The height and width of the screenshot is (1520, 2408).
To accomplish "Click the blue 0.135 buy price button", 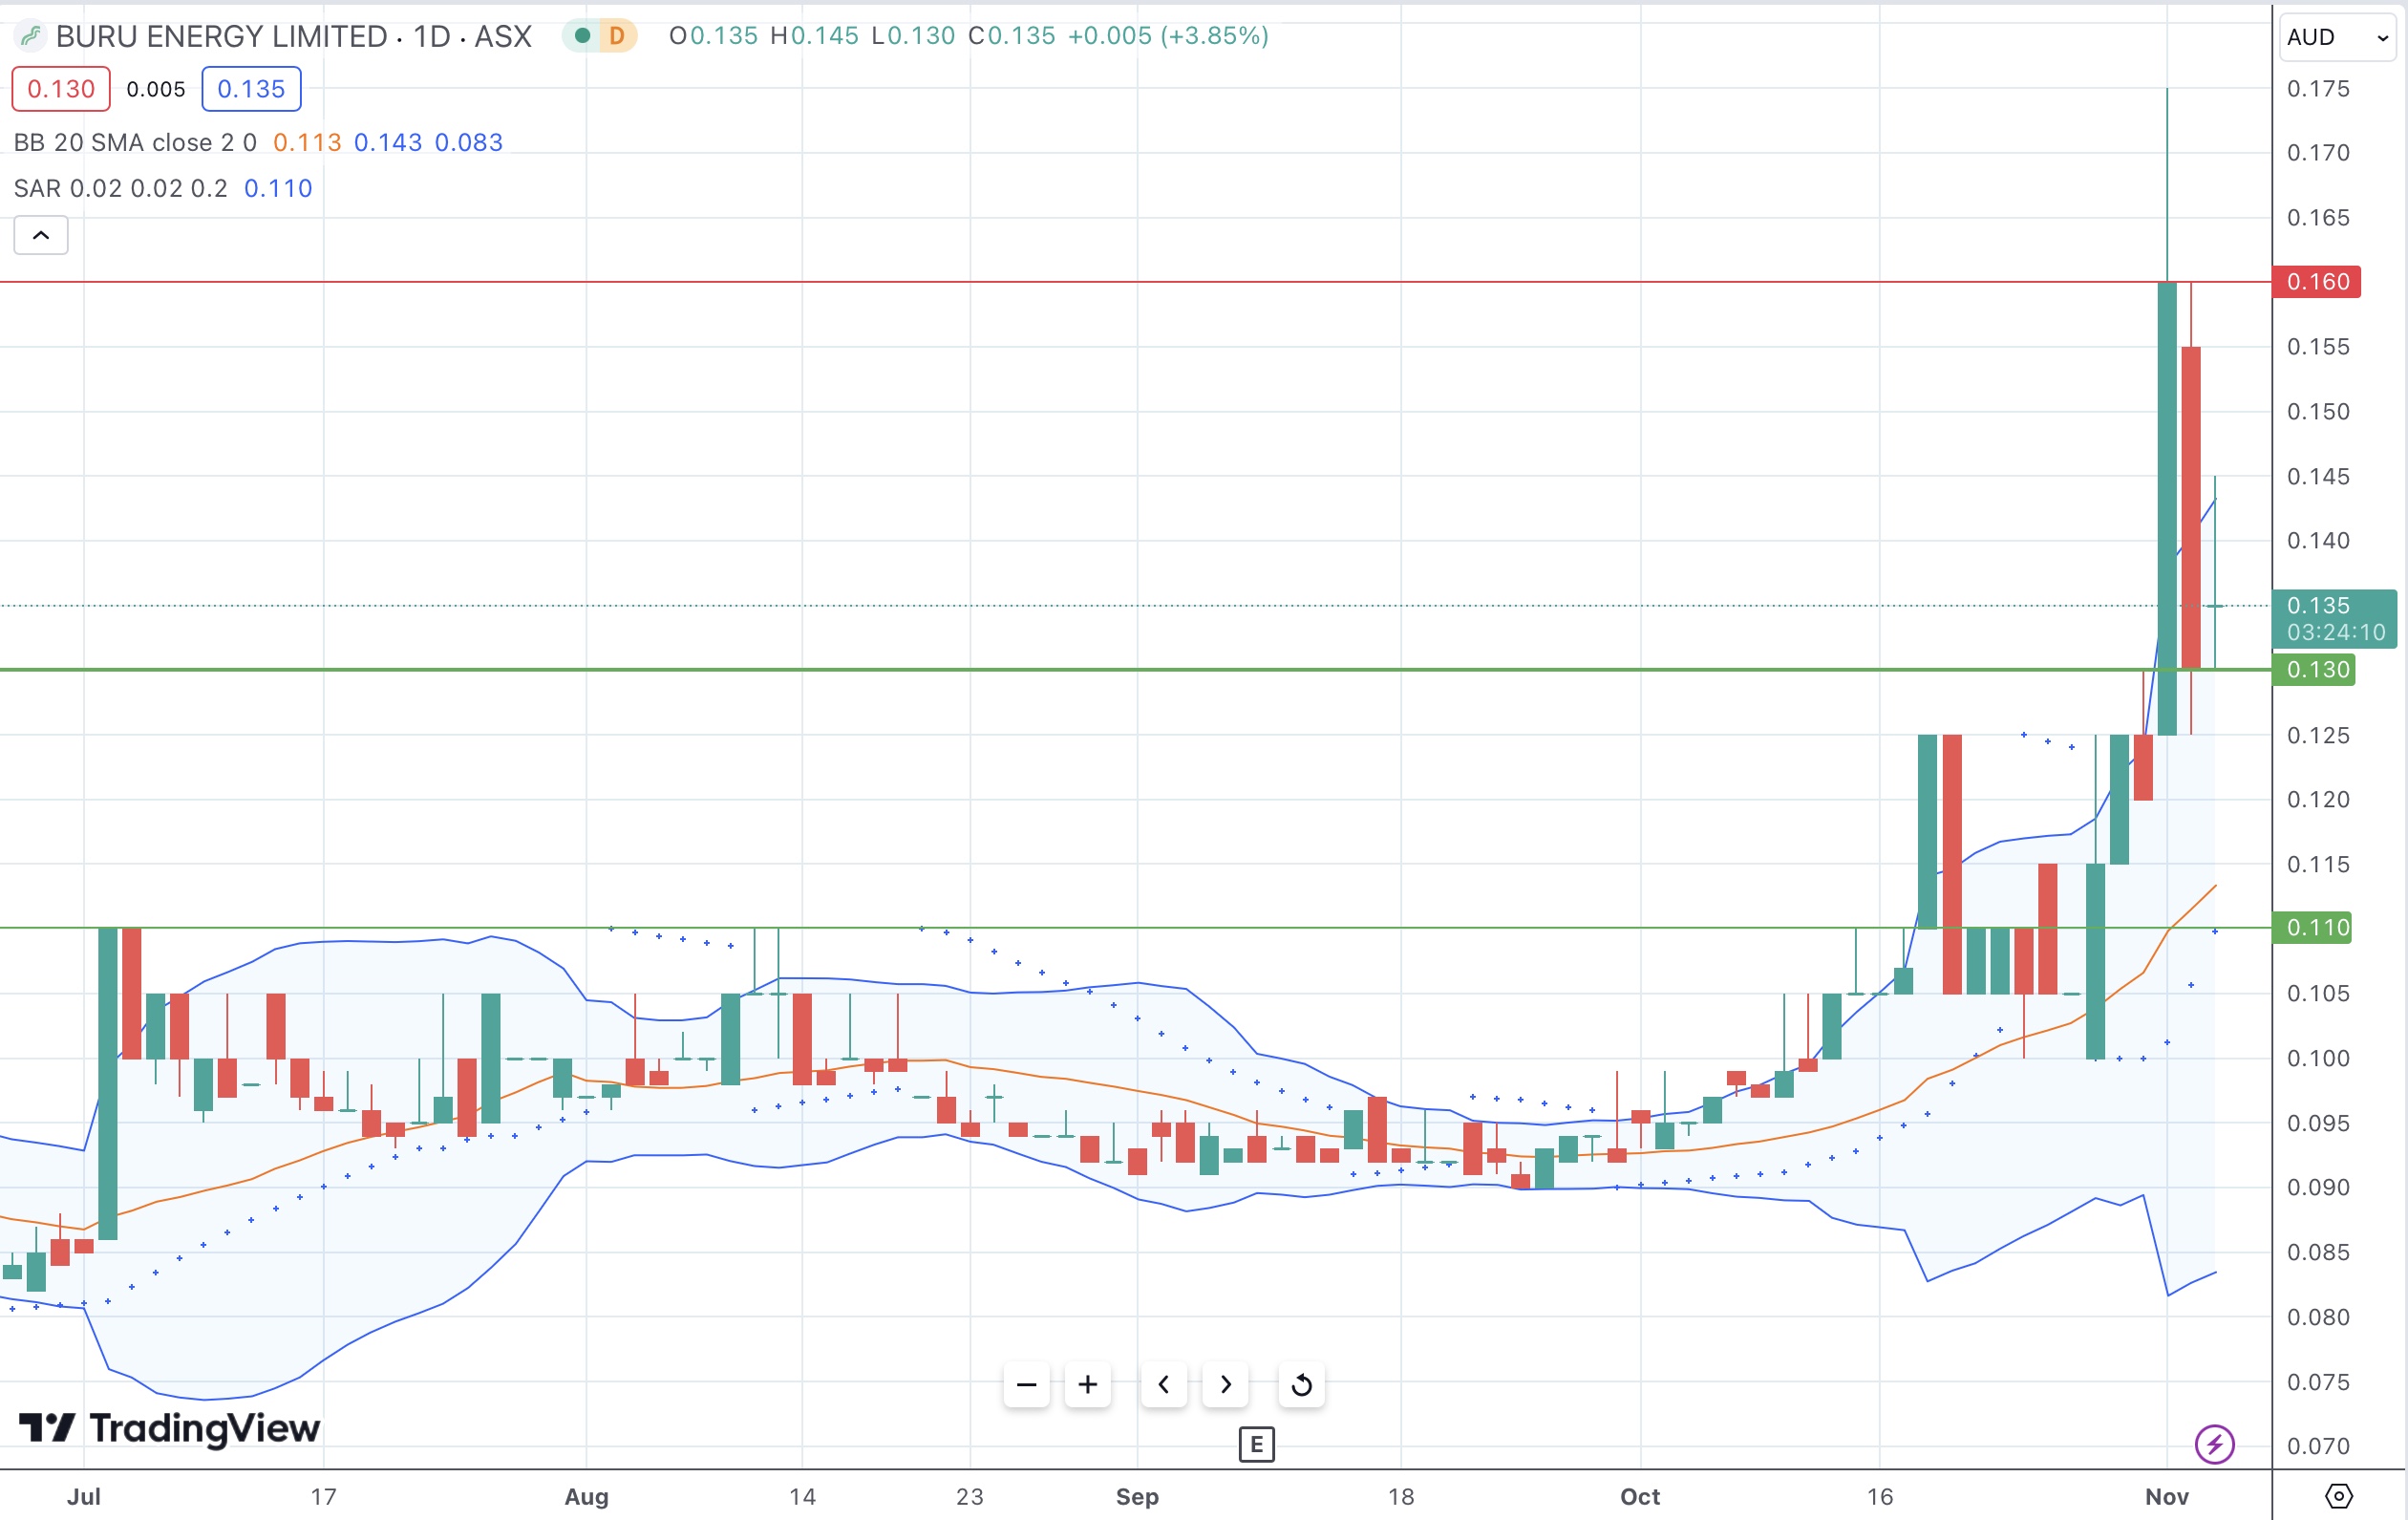I will click(251, 89).
